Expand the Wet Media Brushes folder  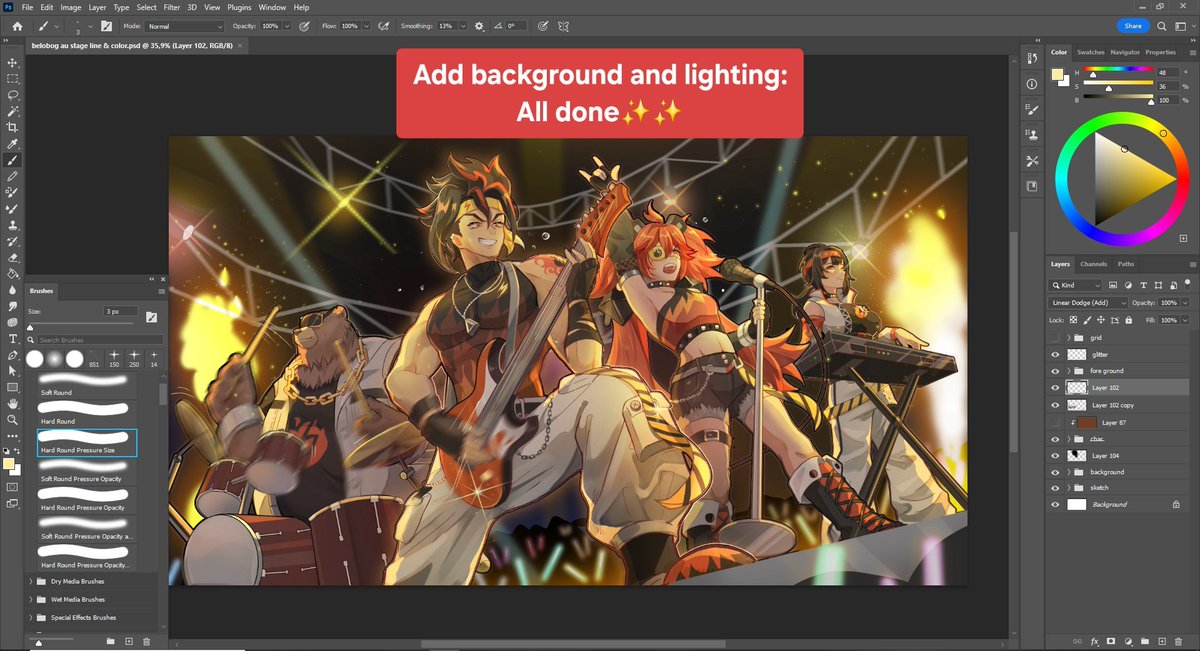(29, 599)
